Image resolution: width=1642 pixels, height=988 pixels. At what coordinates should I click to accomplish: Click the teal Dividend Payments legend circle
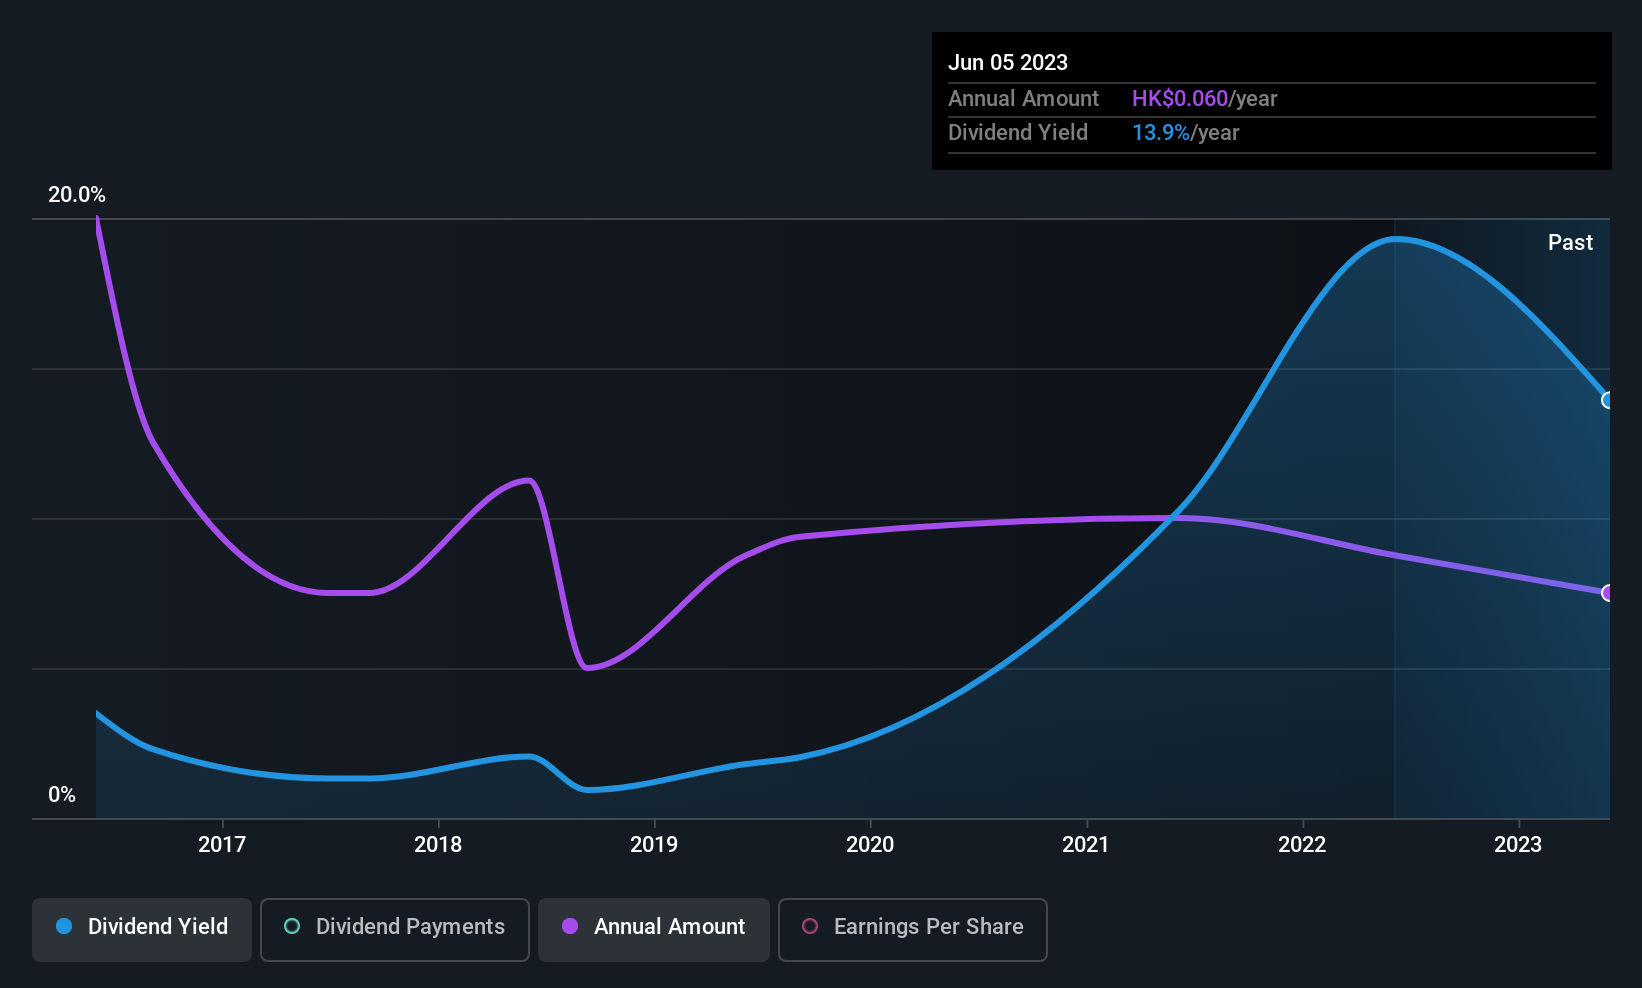292,926
